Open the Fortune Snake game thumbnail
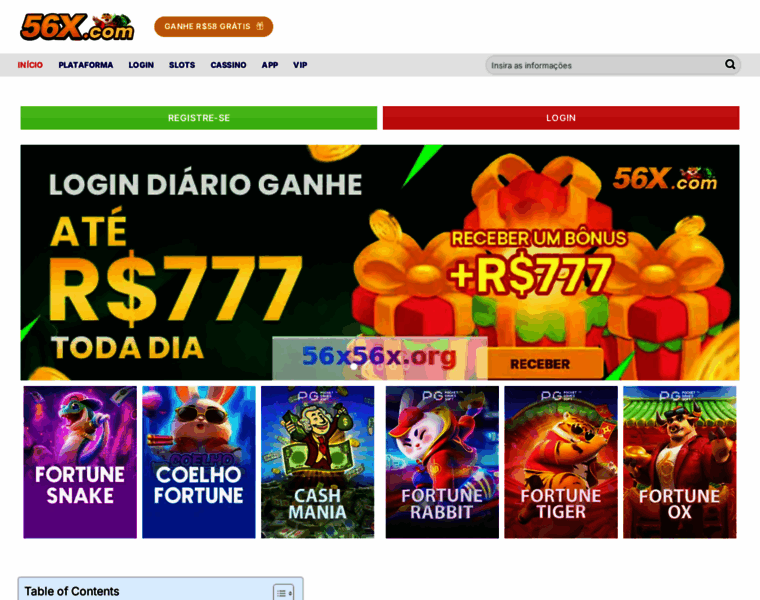This screenshot has width=760, height=600. click(80, 462)
